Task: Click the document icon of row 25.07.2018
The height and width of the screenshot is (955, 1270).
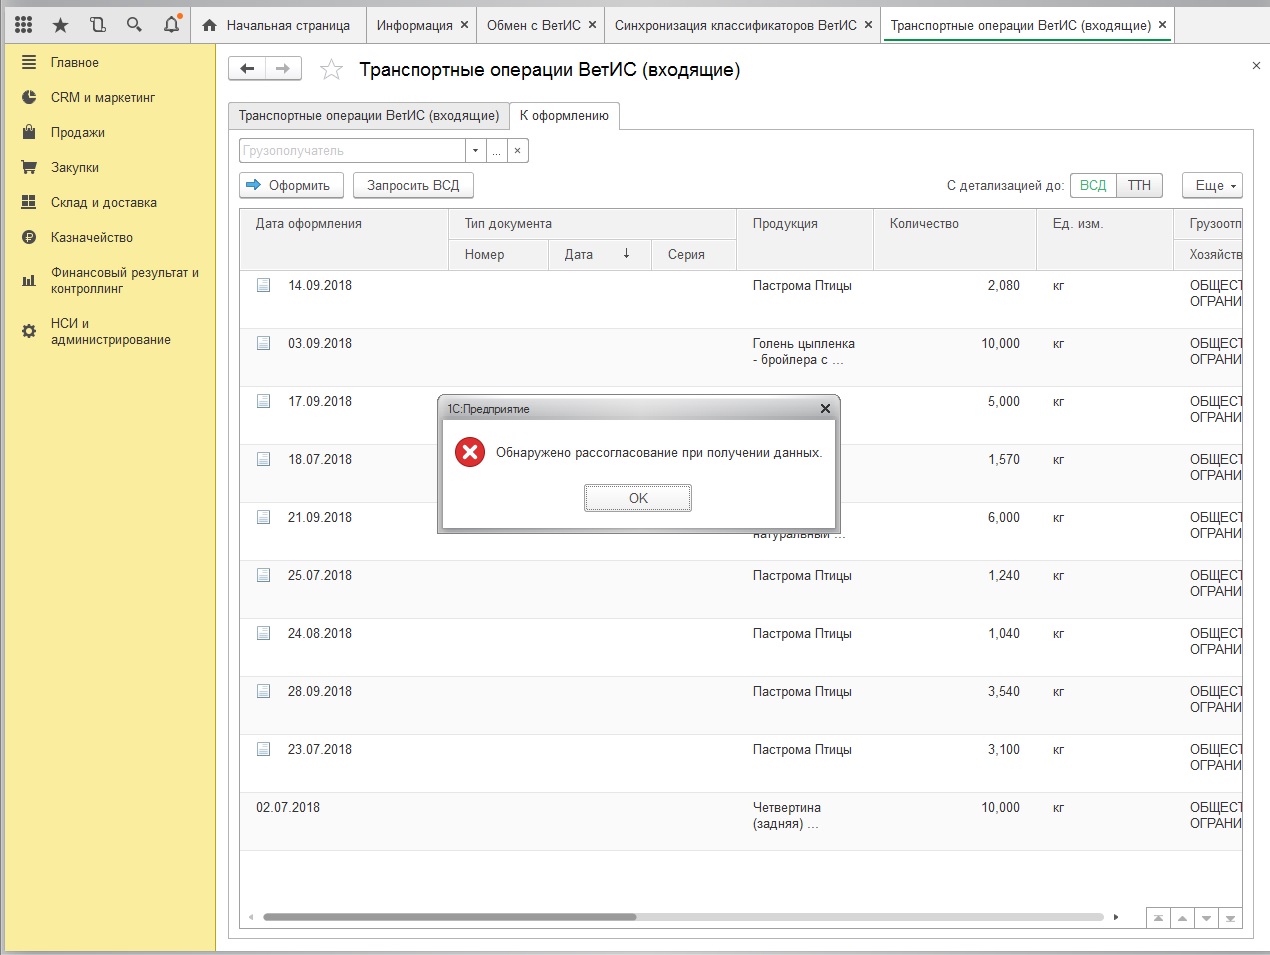Action: coord(264,575)
